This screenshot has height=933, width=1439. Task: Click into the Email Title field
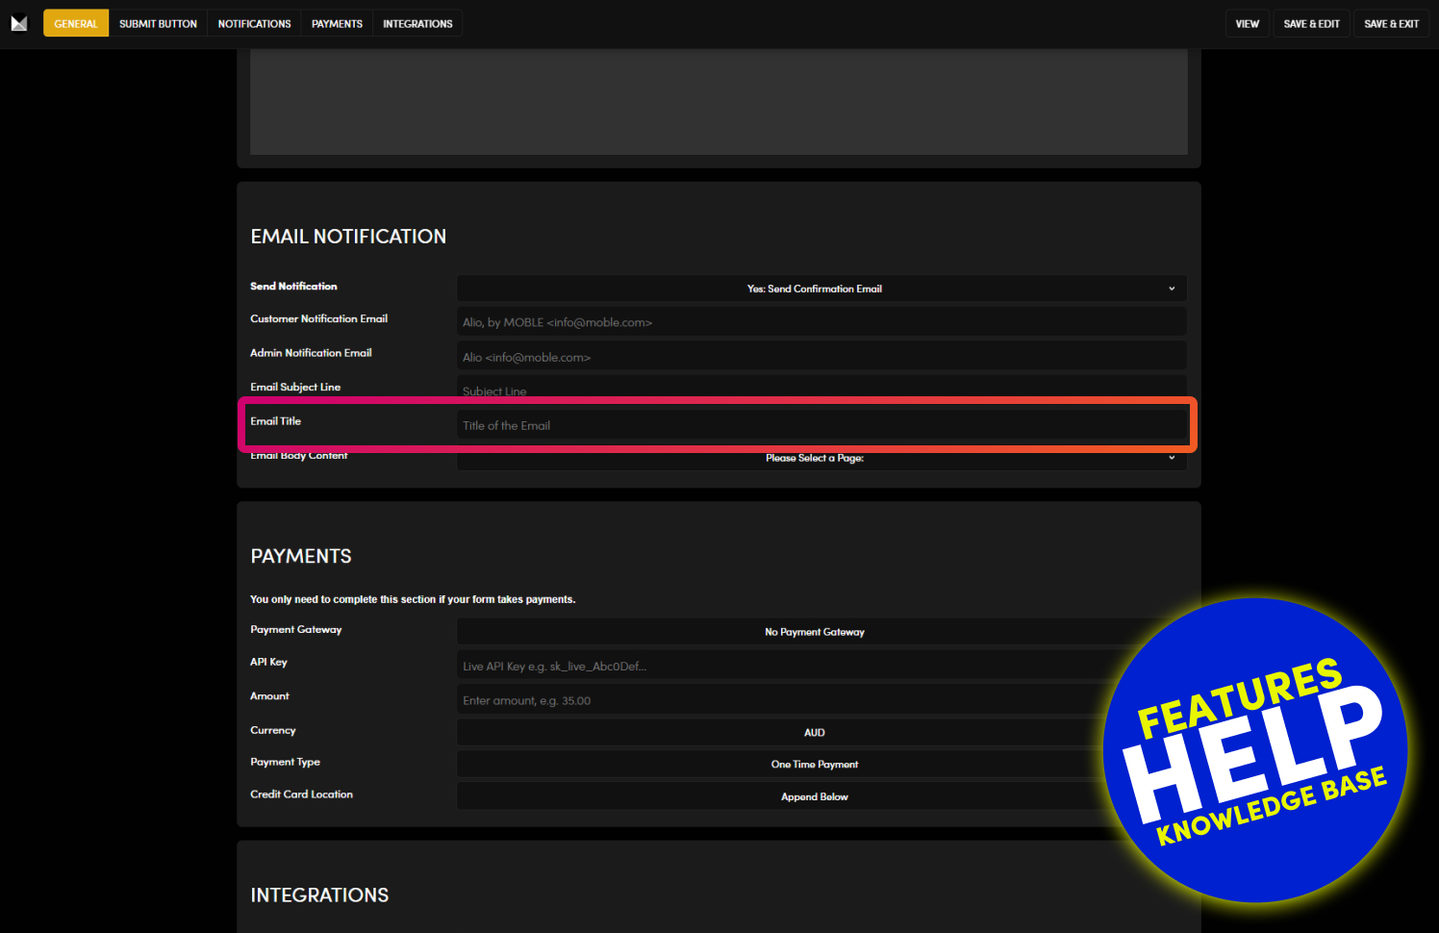821,426
